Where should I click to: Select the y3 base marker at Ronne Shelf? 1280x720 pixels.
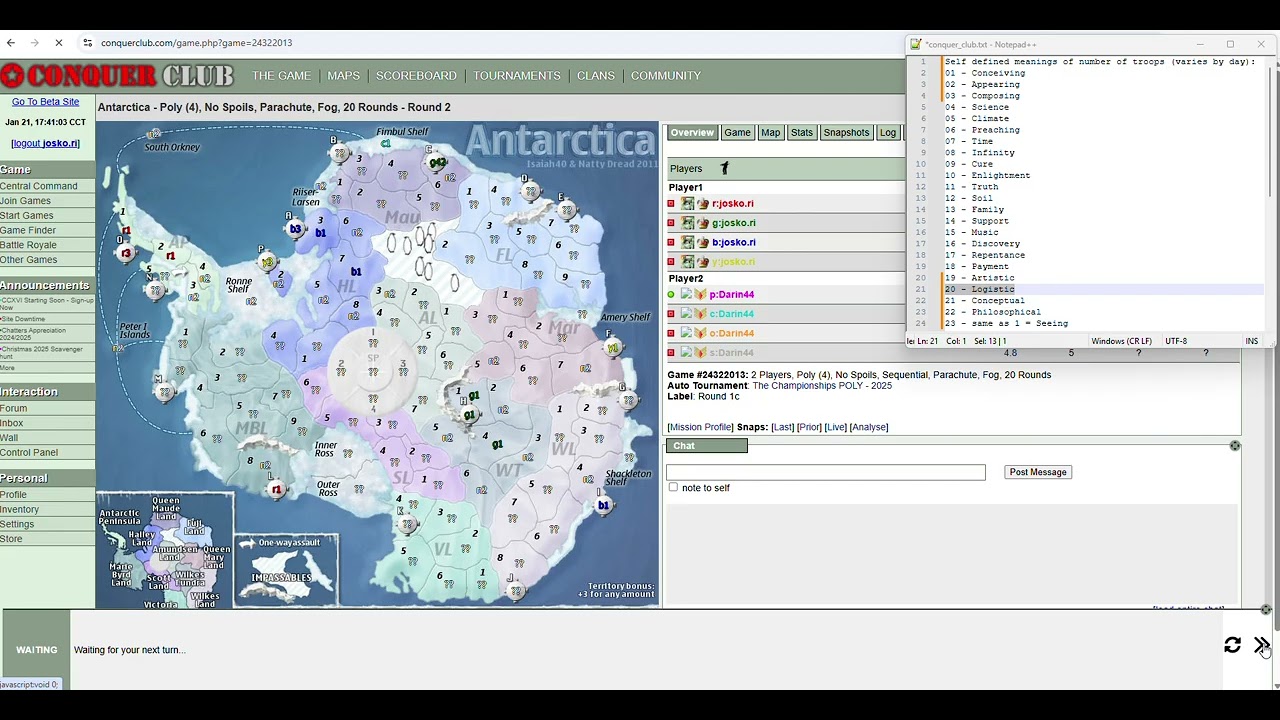coord(267,262)
